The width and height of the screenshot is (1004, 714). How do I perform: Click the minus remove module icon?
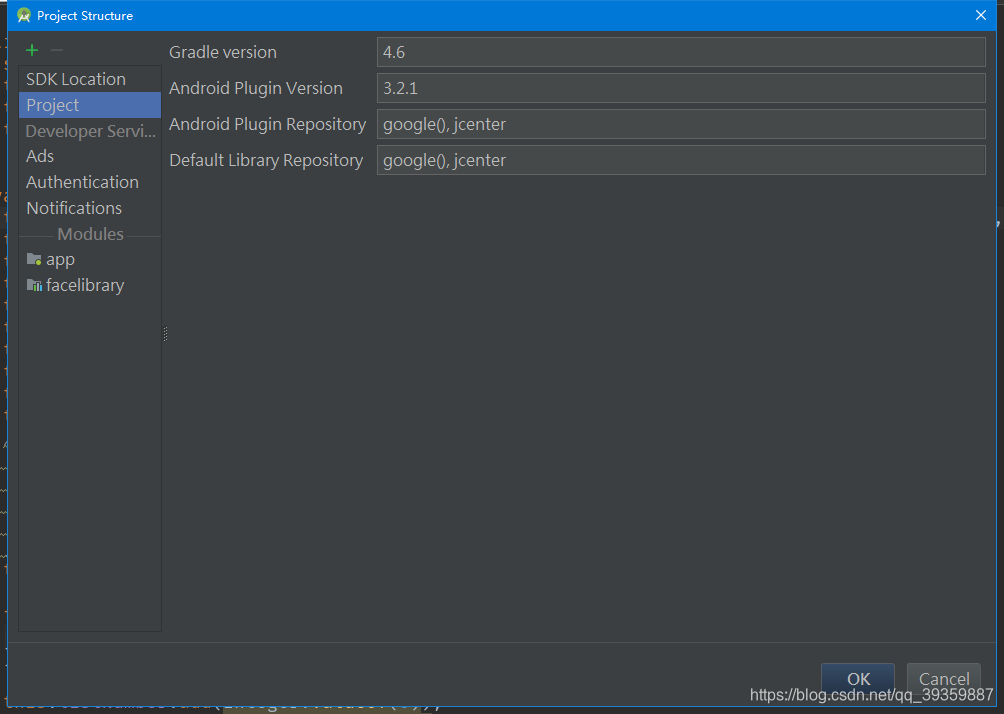click(57, 50)
